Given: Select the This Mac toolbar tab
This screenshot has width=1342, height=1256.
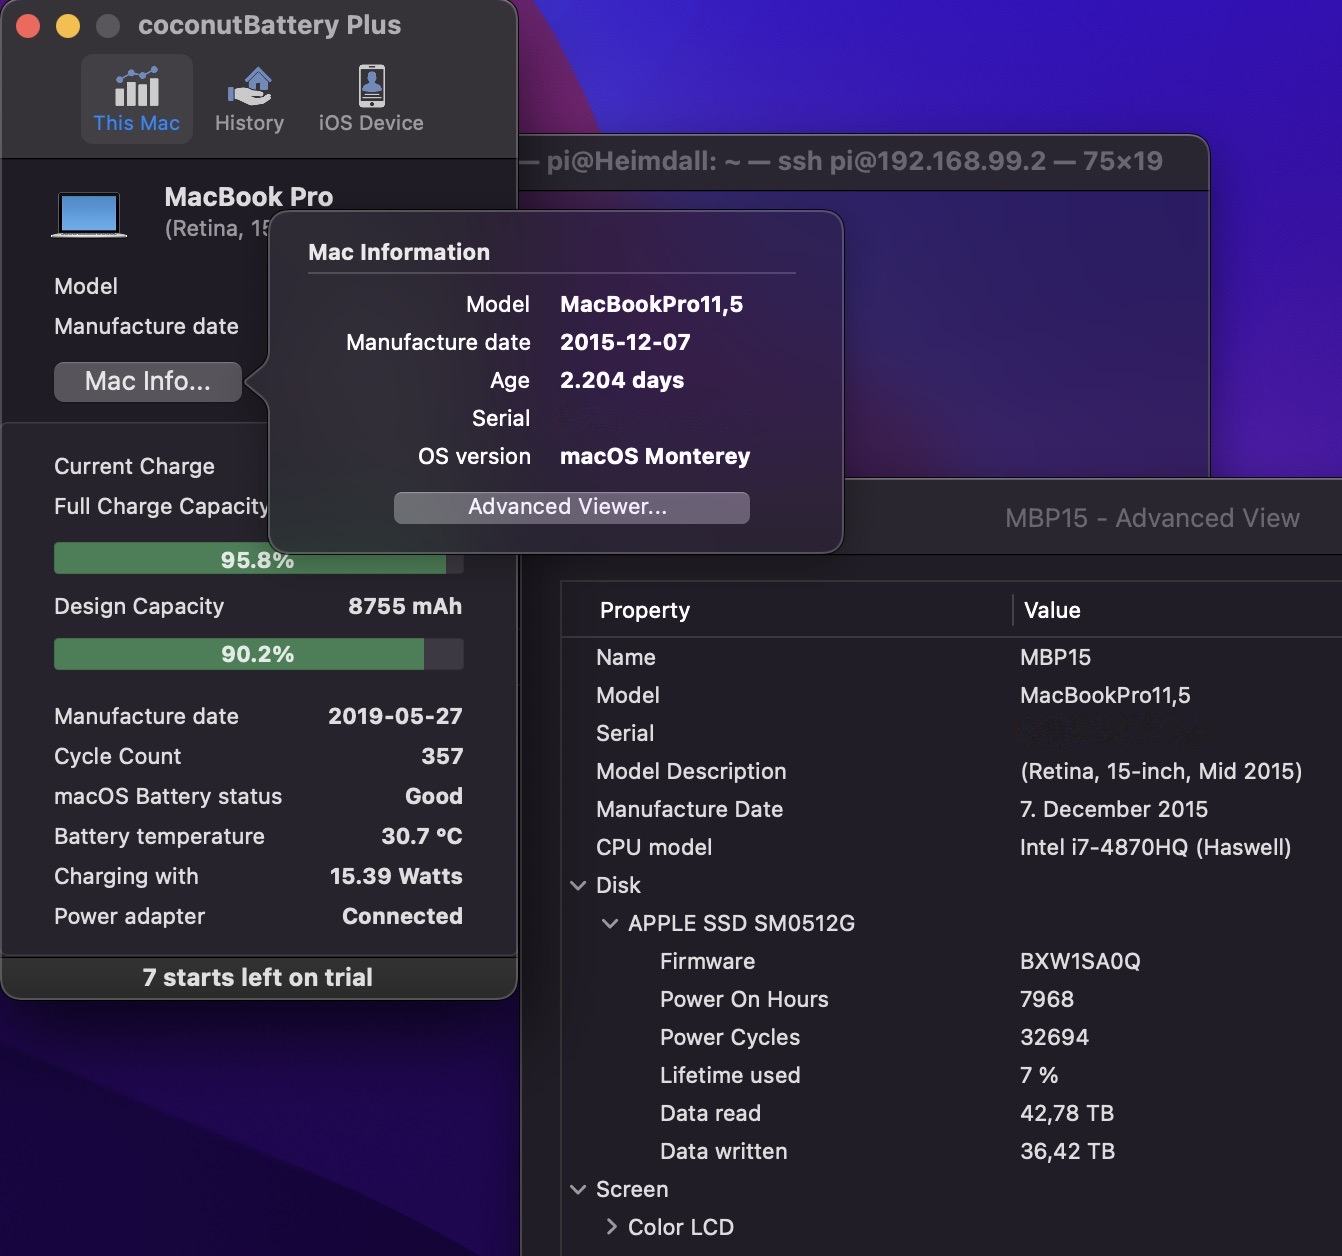Looking at the screenshot, I should pos(137,99).
